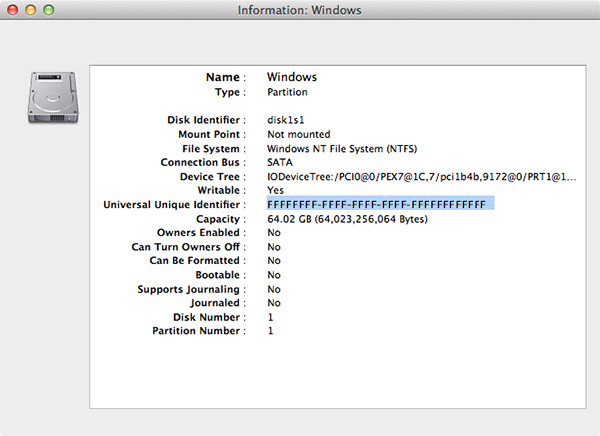Click the Type Partition value
The height and width of the screenshot is (436, 600).
(287, 92)
